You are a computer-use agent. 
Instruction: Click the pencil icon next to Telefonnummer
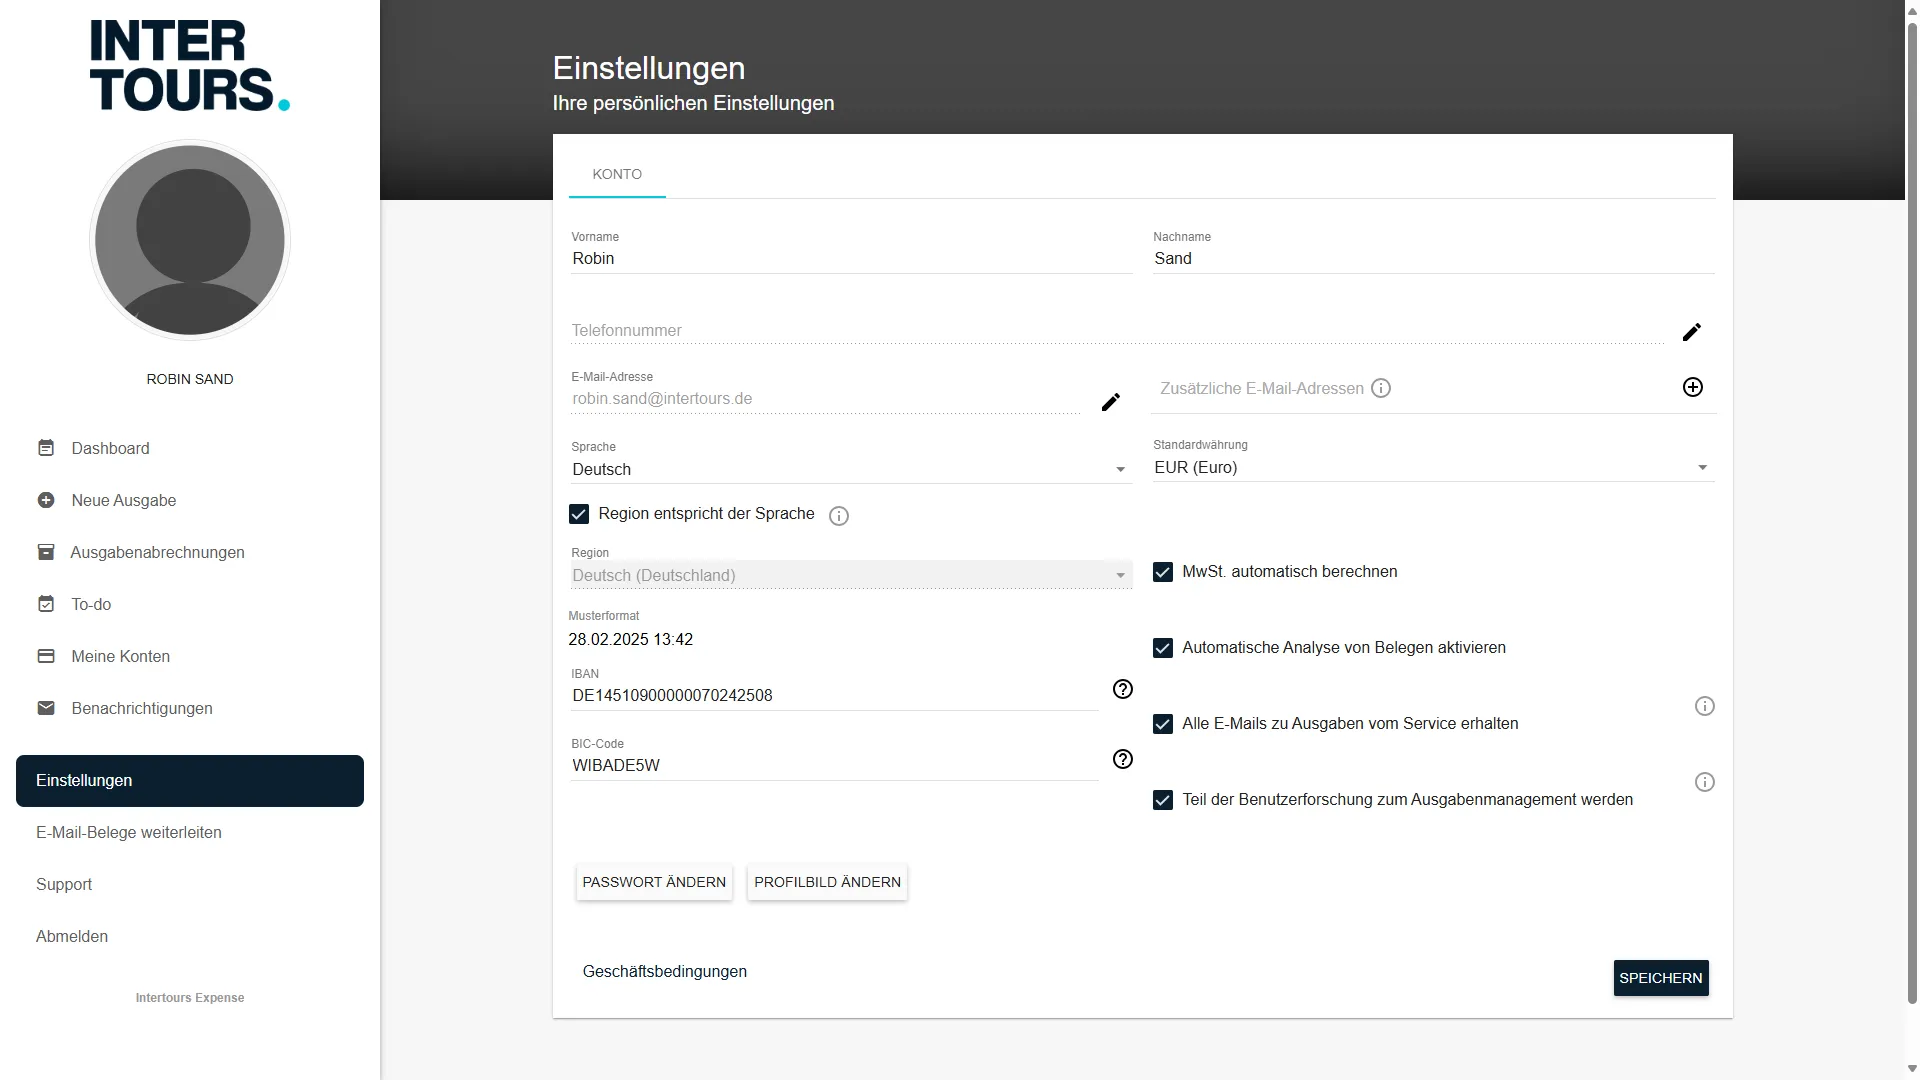pos(1692,332)
